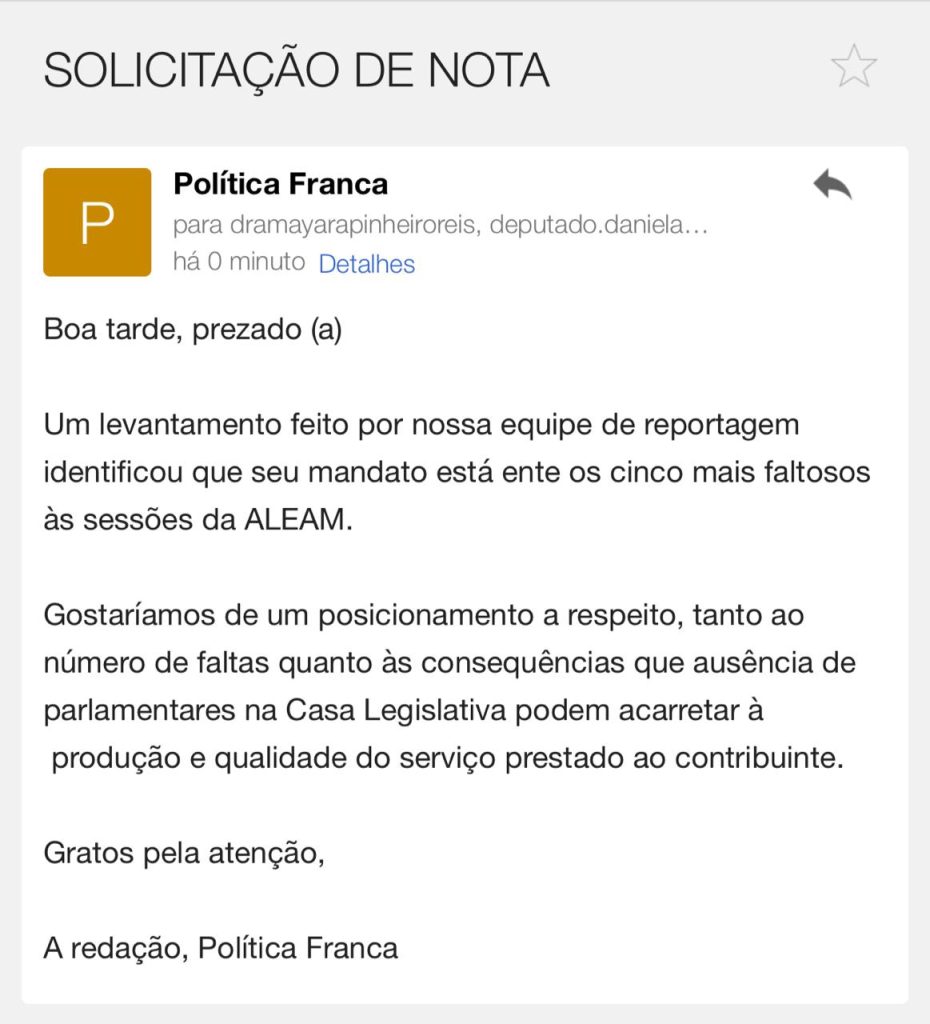Click sender name Política Franca in header

coord(280,184)
